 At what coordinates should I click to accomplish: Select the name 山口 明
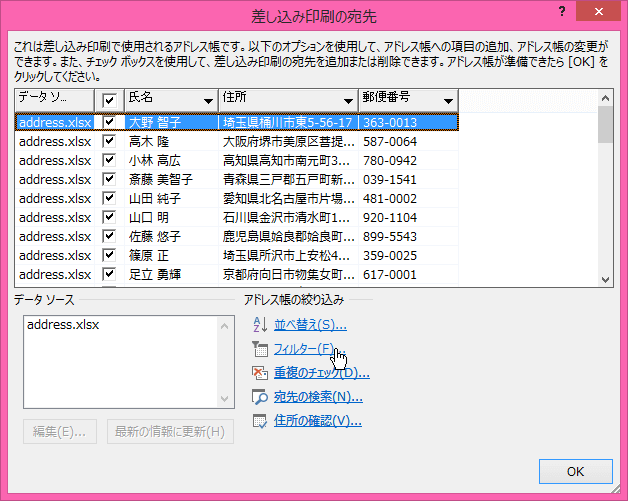[149, 217]
